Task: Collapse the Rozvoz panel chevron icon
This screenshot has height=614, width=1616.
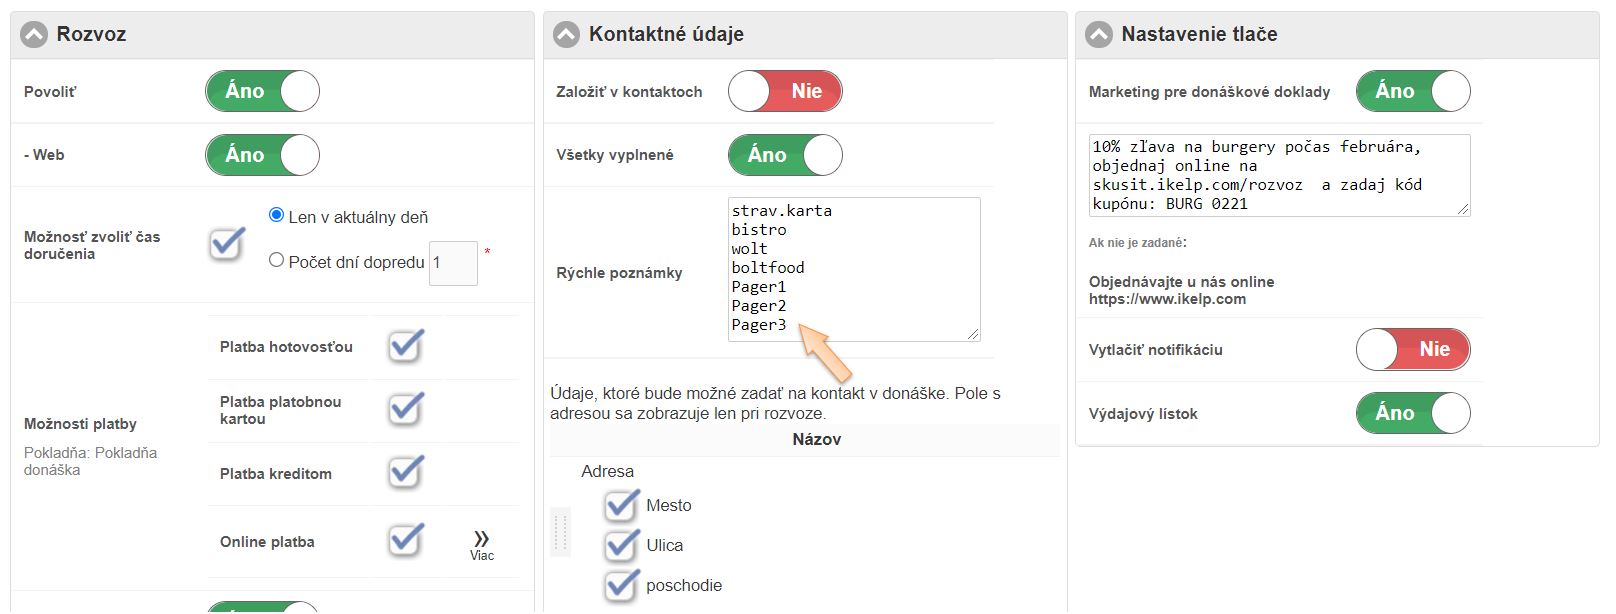Action: [x=34, y=35]
